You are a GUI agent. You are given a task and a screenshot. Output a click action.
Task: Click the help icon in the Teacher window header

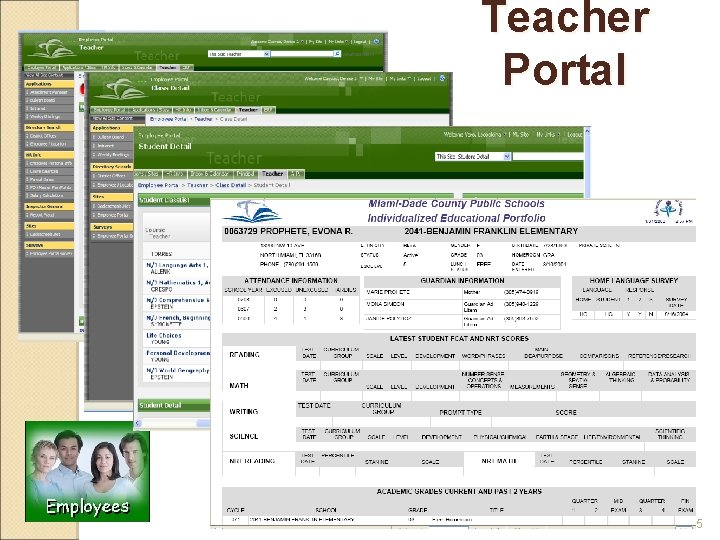tap(376, 41)
